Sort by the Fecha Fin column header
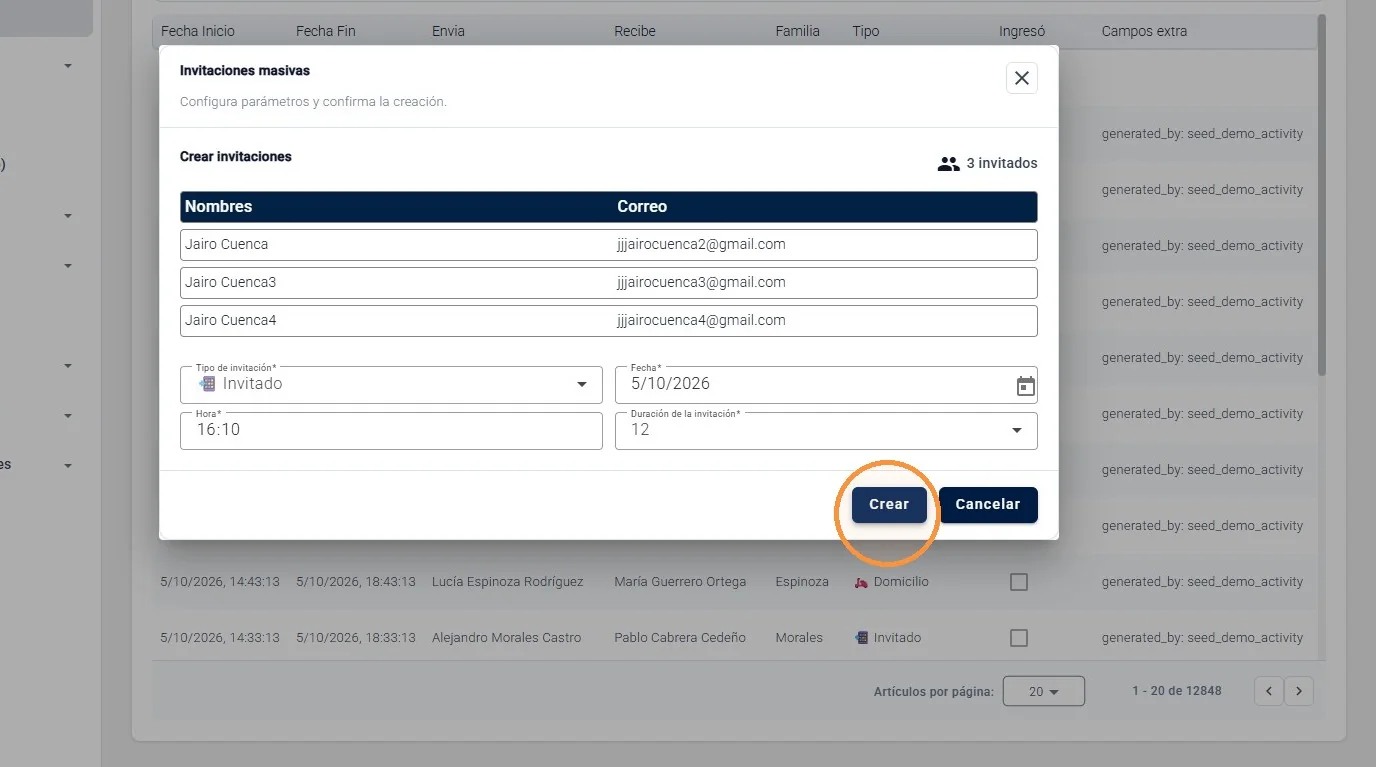This screenshot has width=1376, height=767. pos(326,31)
